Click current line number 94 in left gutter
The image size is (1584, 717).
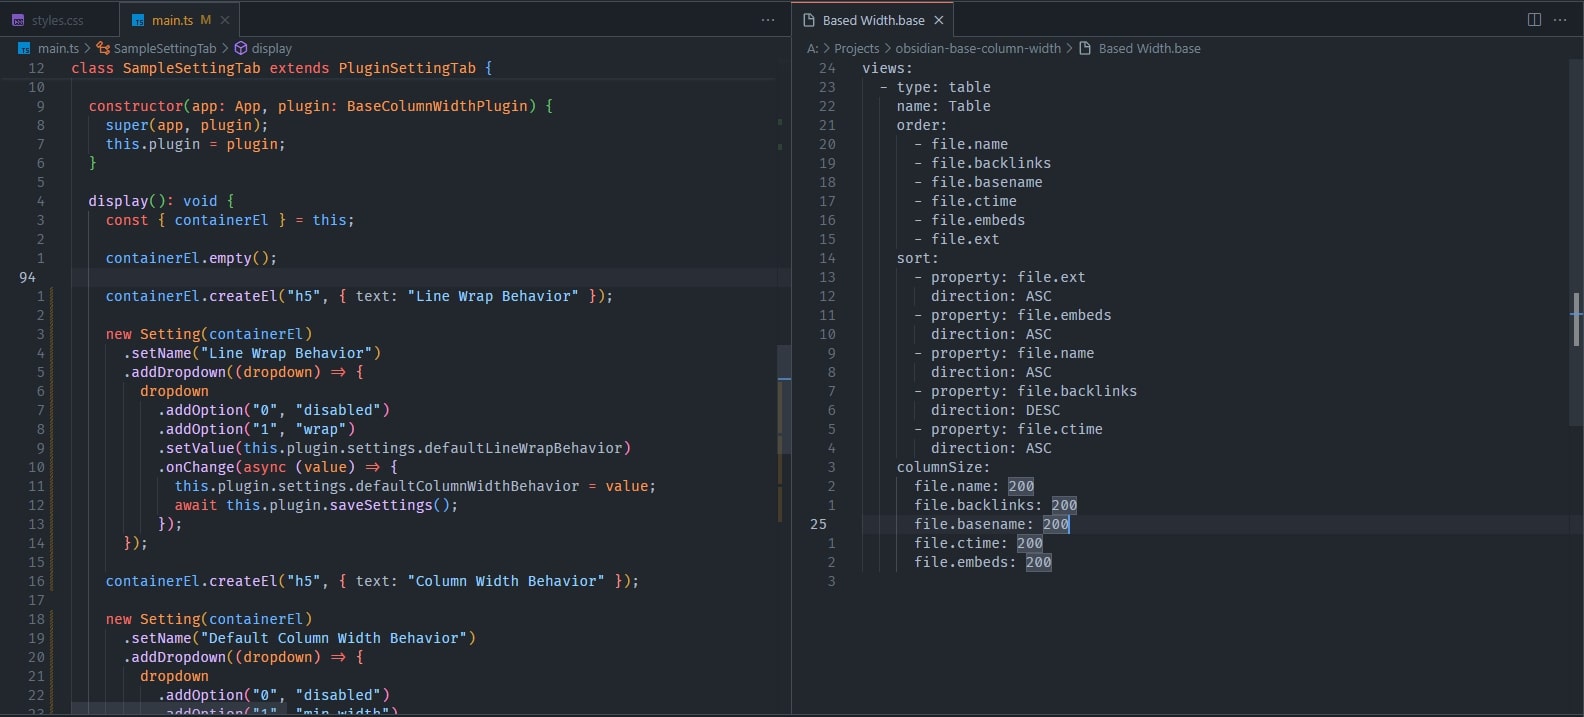click(x=27, y=277)
